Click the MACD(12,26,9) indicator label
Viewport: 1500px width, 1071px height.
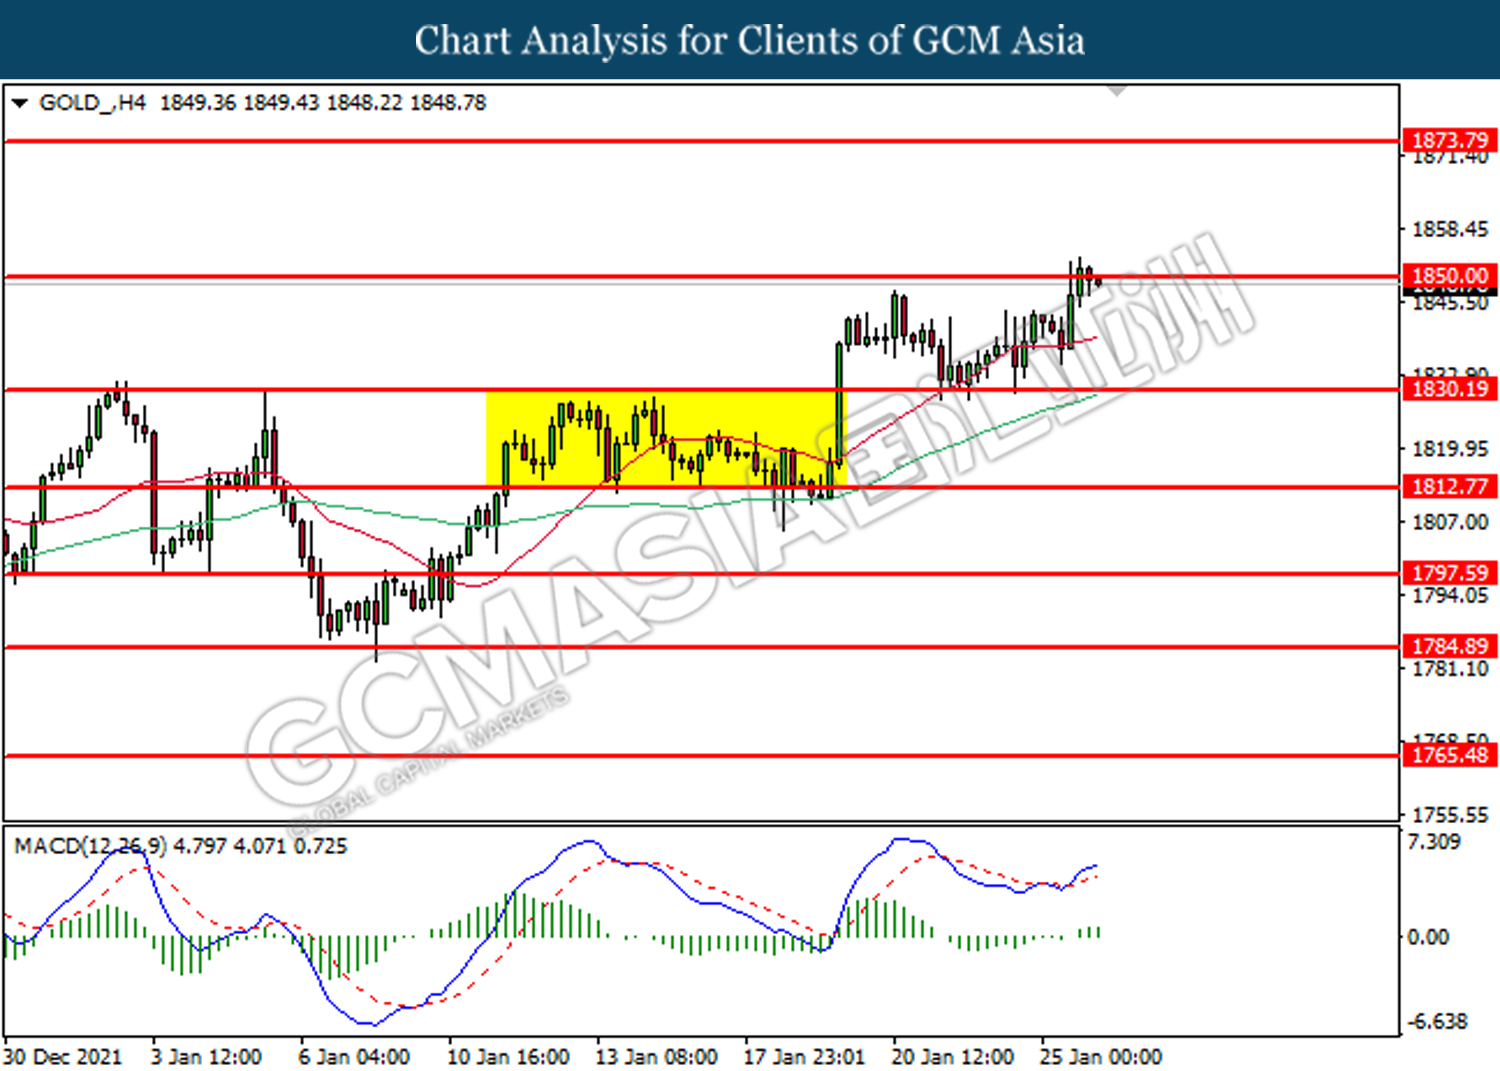click(x=90, y=846)
